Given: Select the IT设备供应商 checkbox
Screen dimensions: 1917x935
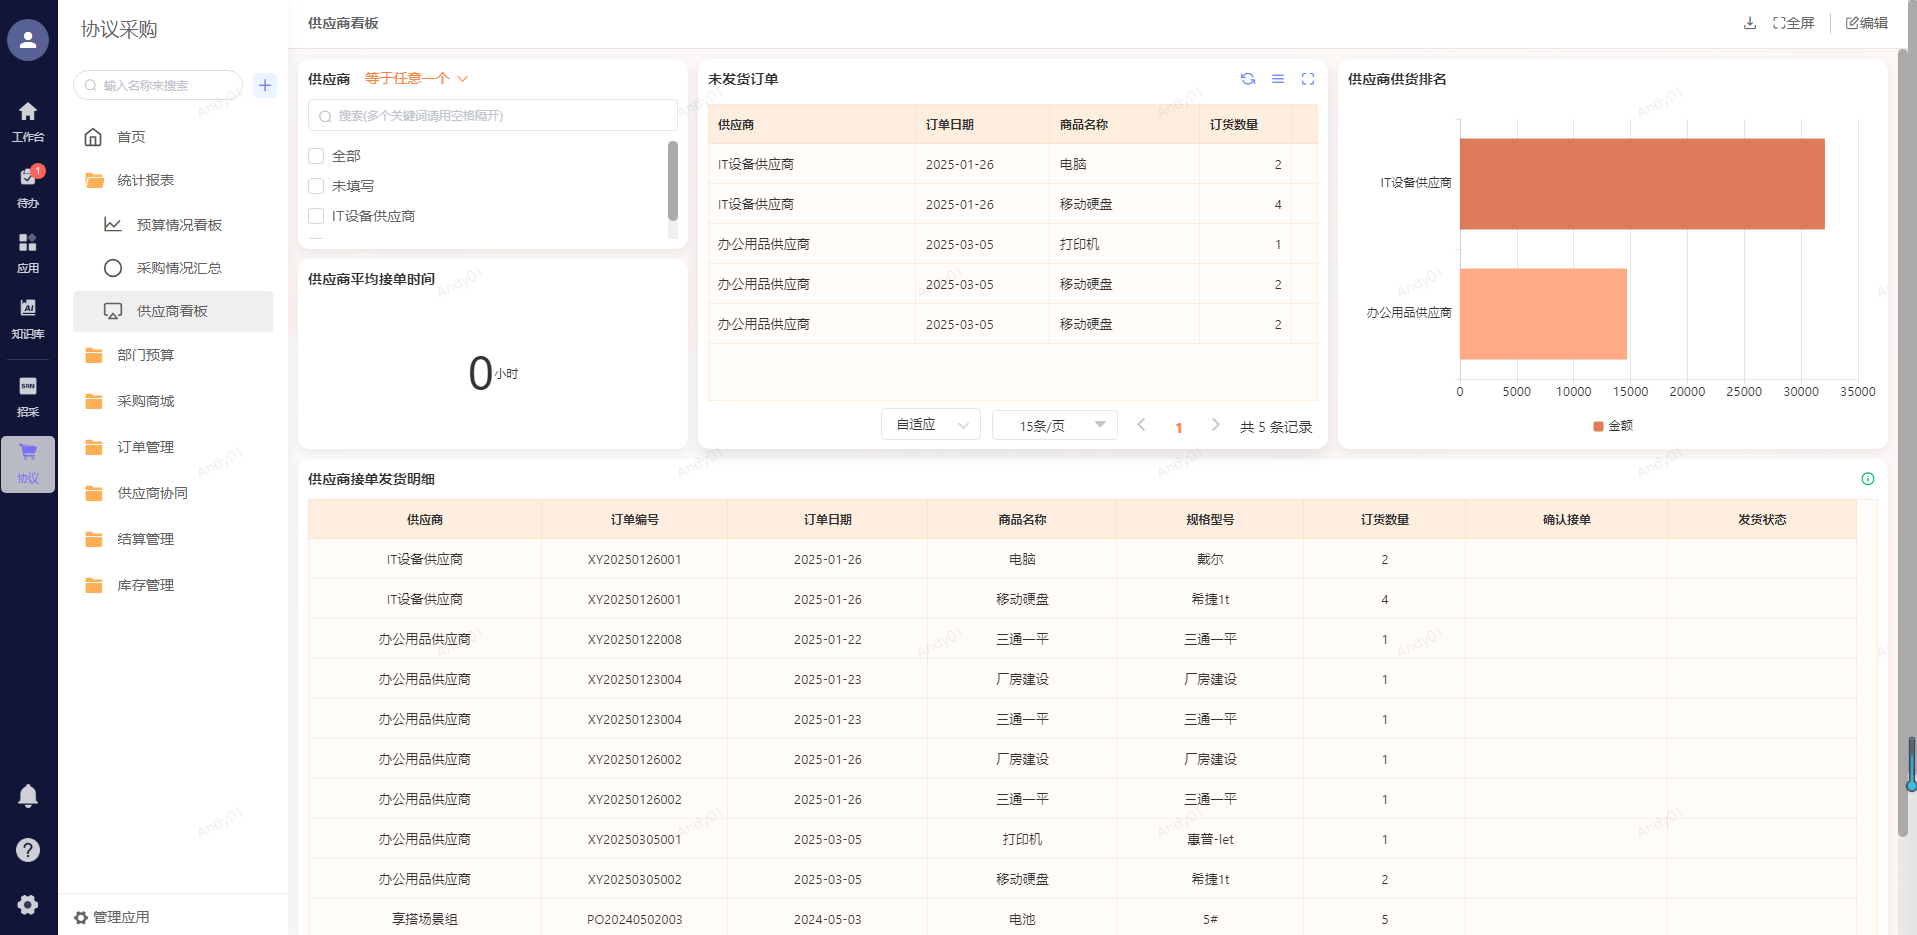Looking at the screenshot, I should pos(316,216).
